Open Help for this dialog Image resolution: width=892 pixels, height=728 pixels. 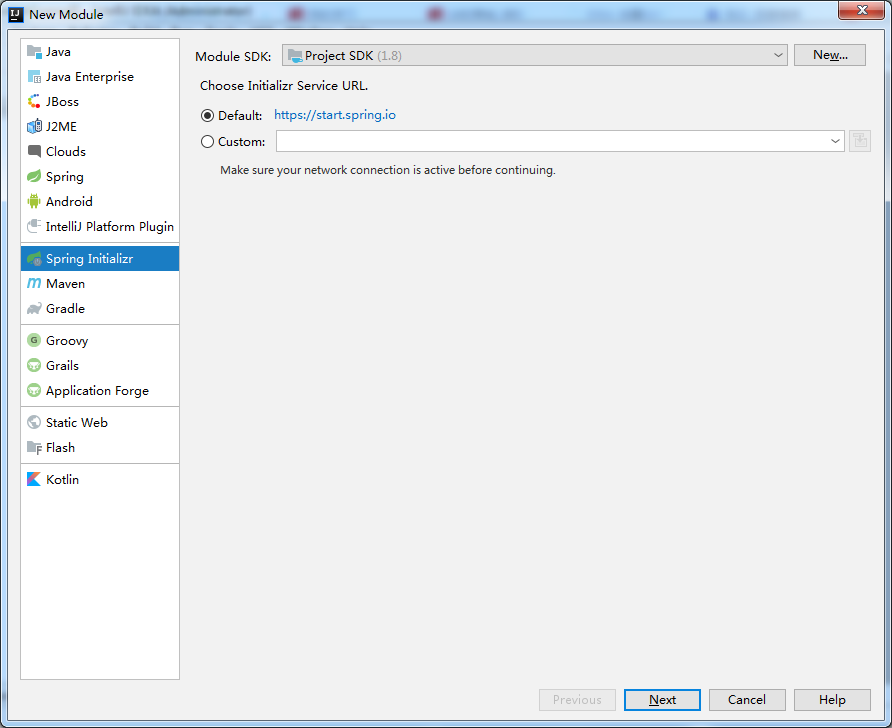(x=832, y=700)
